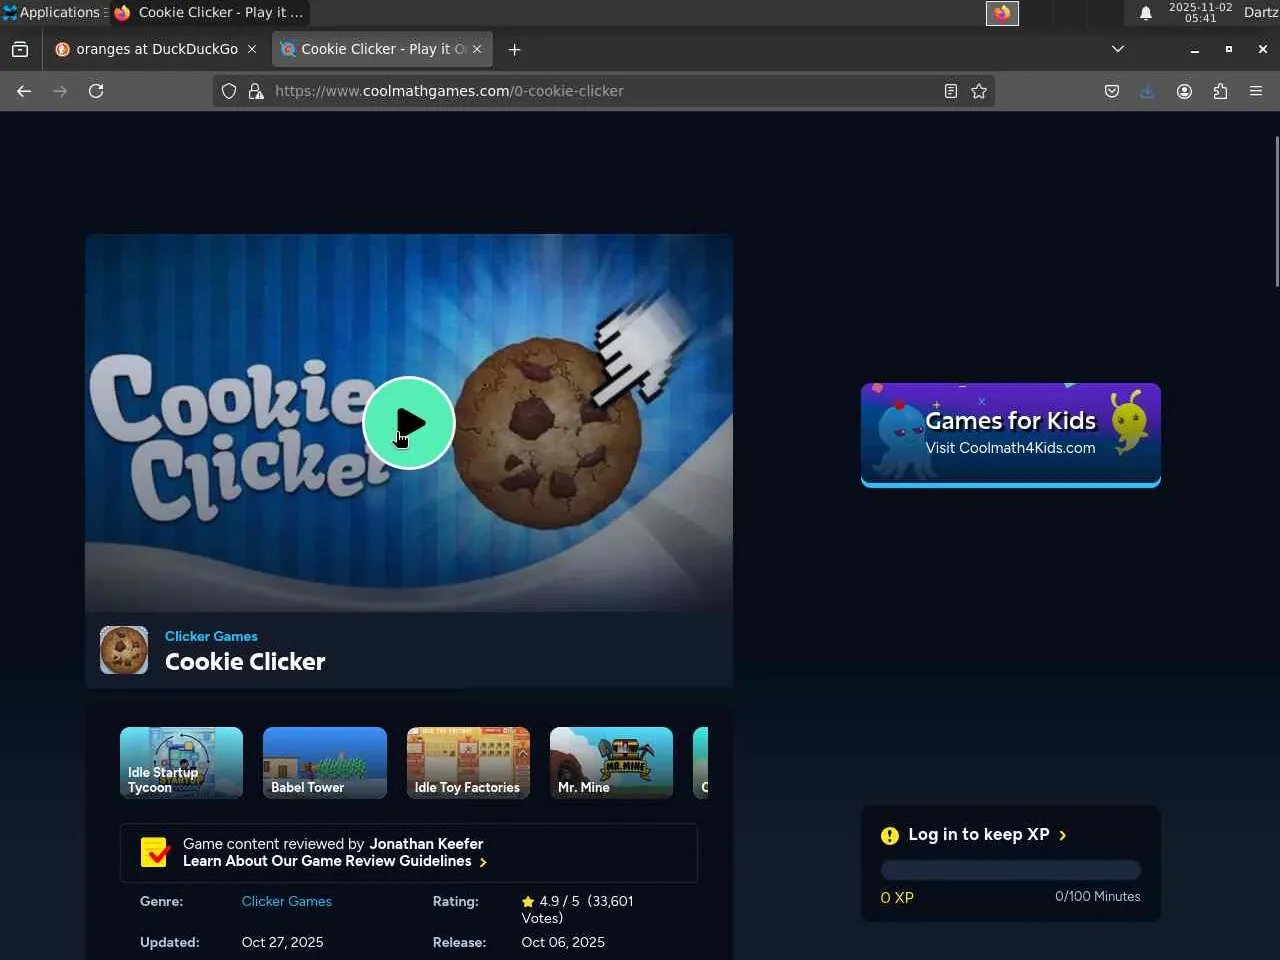Open Firefox View recent browsing
Image resolution: width=1280 pixels, height=960 pixels.
[20, 49]
